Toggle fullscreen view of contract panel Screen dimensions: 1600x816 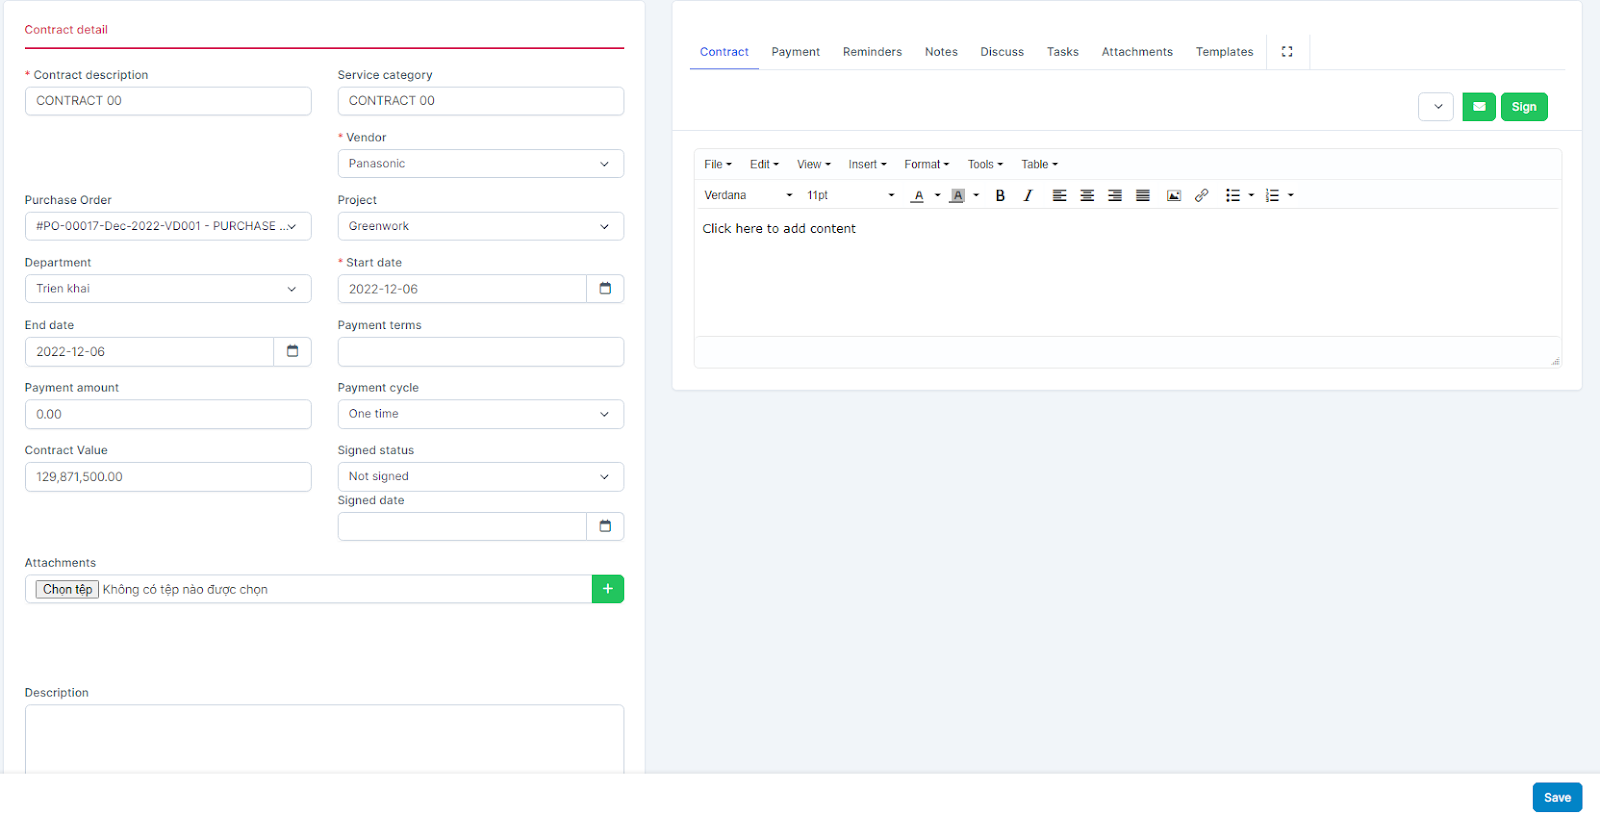coord(1287,52)
